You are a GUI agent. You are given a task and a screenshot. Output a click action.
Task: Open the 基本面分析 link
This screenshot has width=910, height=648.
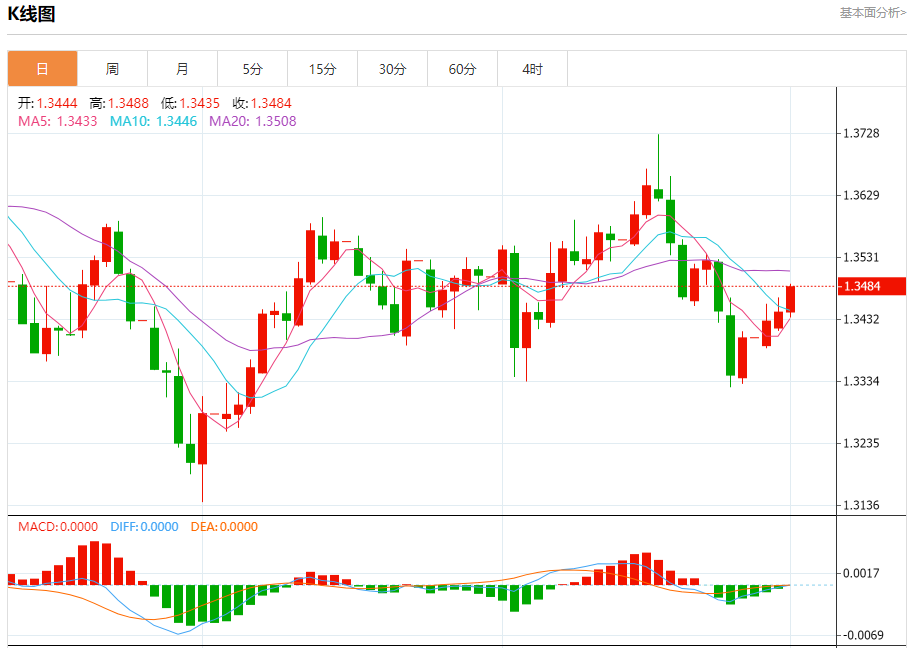pyautogui.click(x=872, y=13)
